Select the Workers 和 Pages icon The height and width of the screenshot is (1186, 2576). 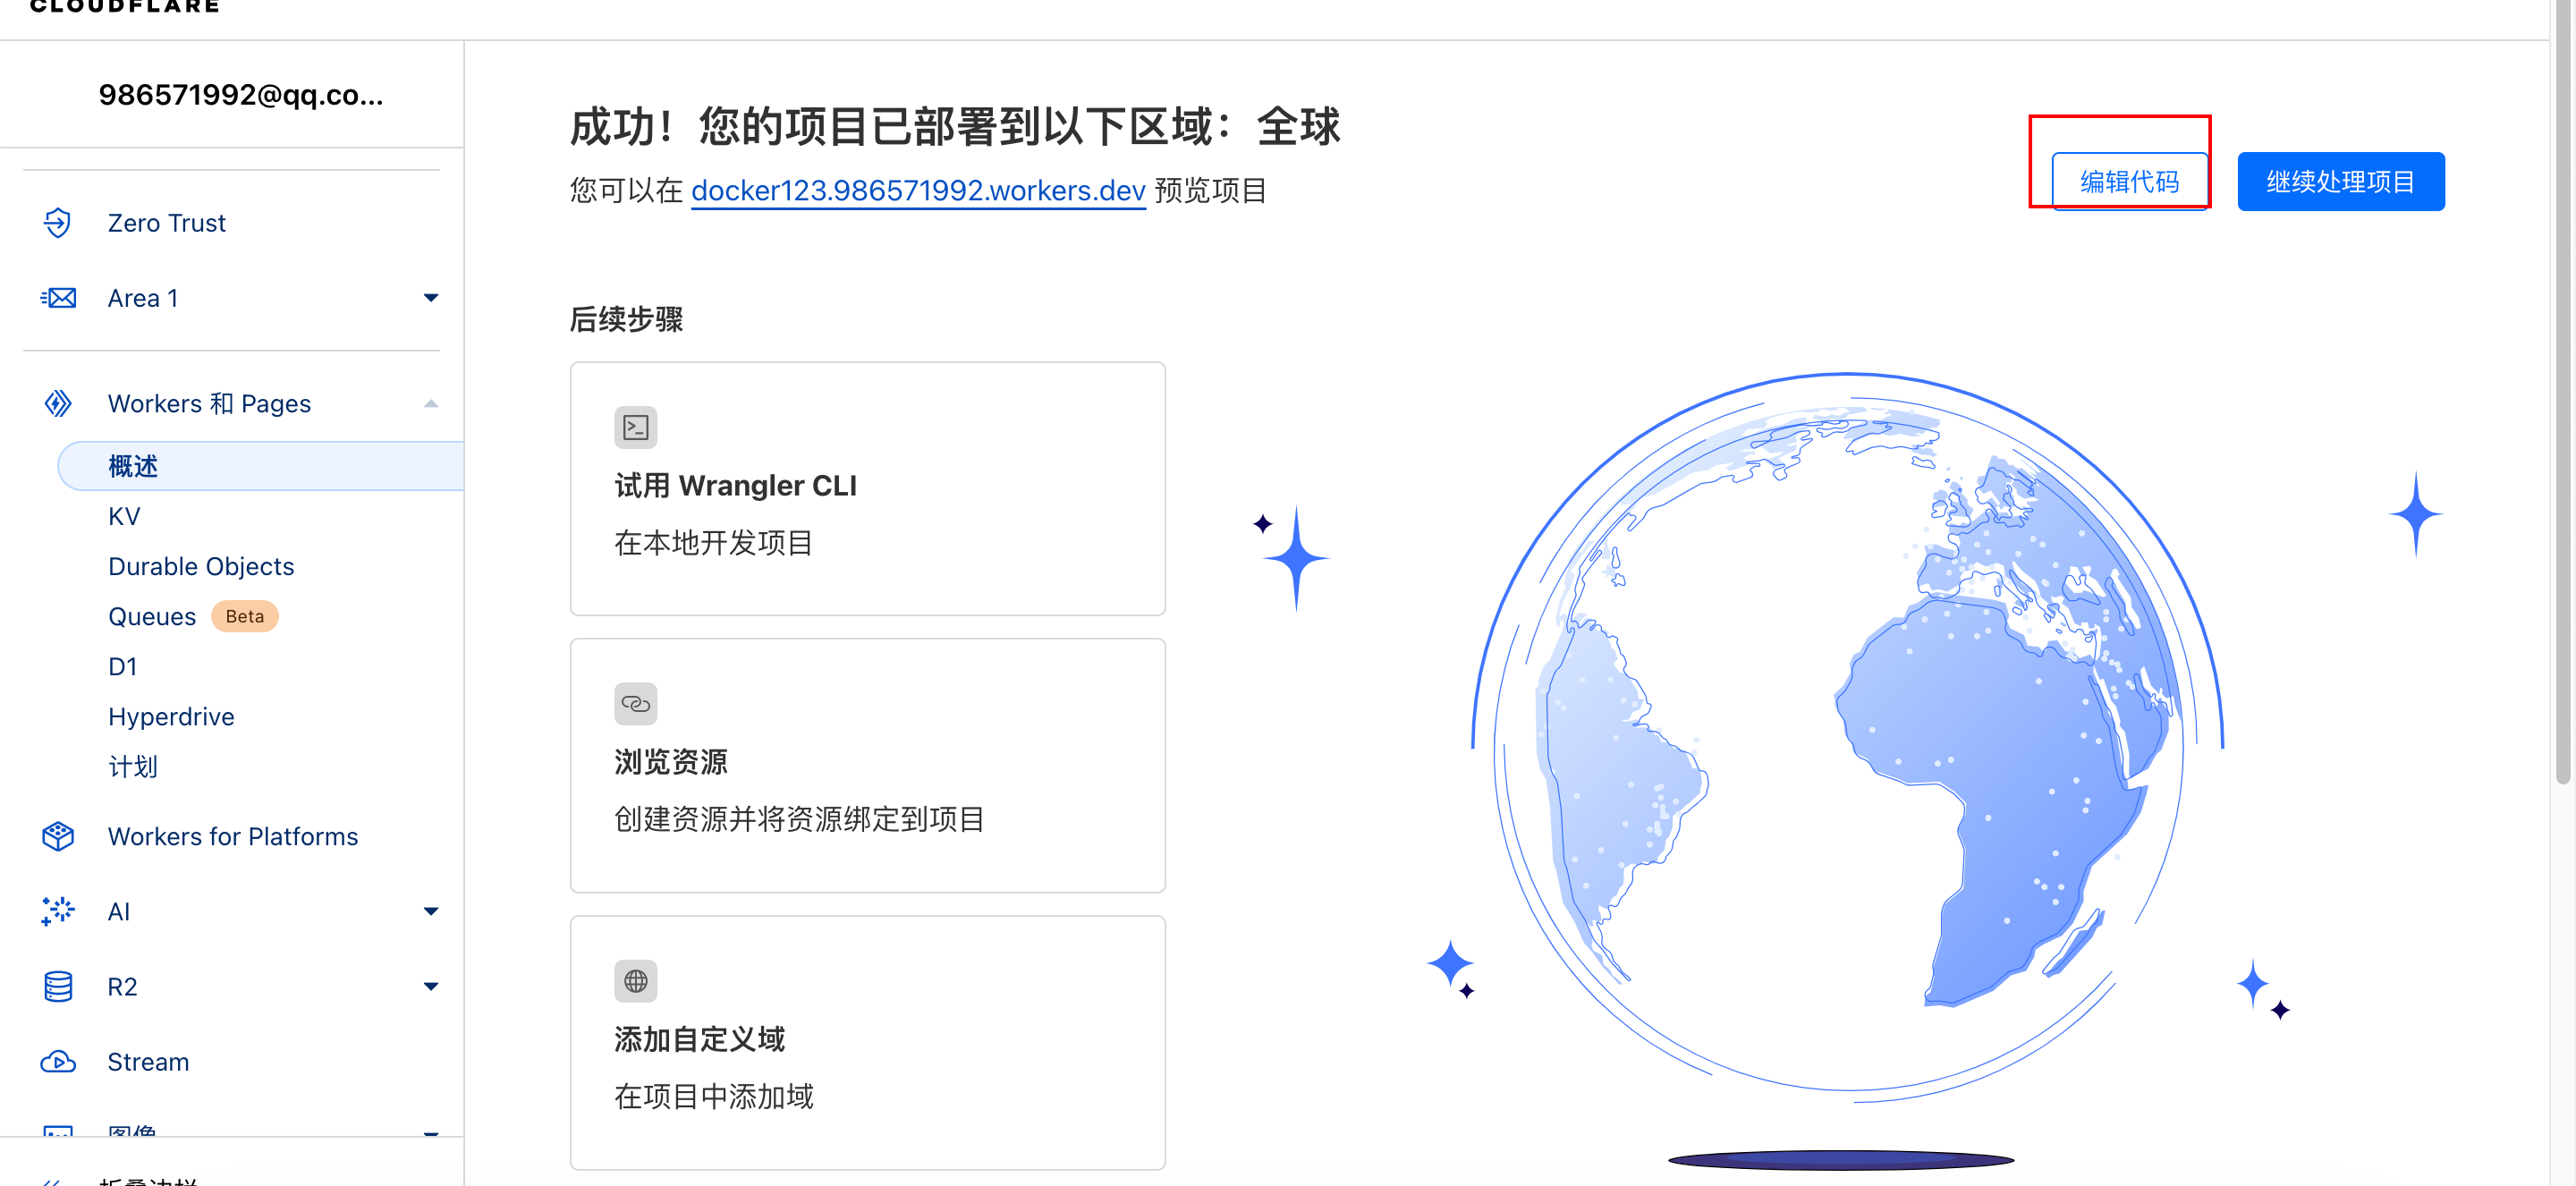click(58, 402)
